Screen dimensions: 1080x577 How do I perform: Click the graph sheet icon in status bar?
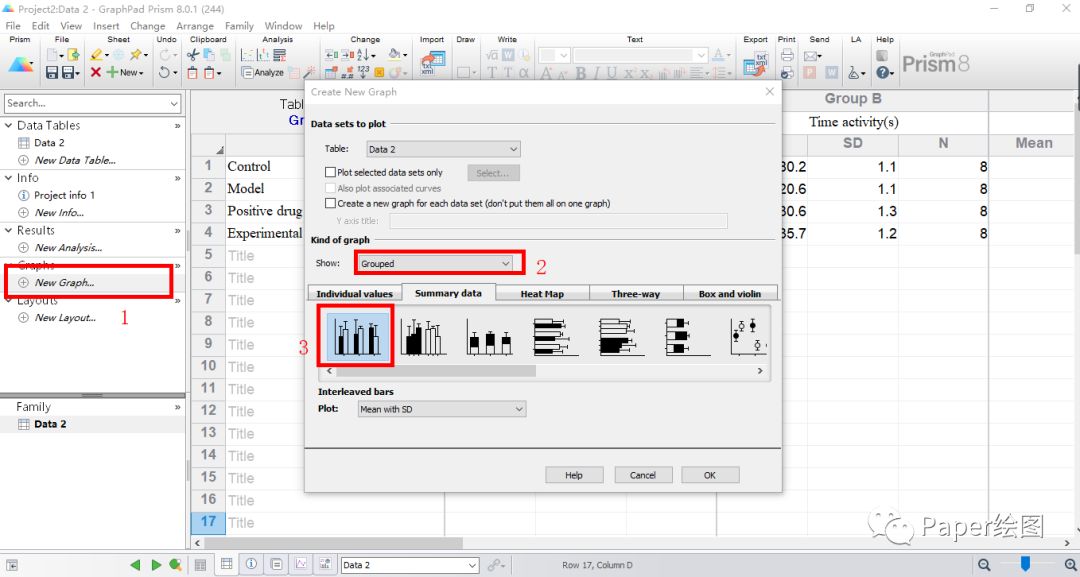point(301,564)
